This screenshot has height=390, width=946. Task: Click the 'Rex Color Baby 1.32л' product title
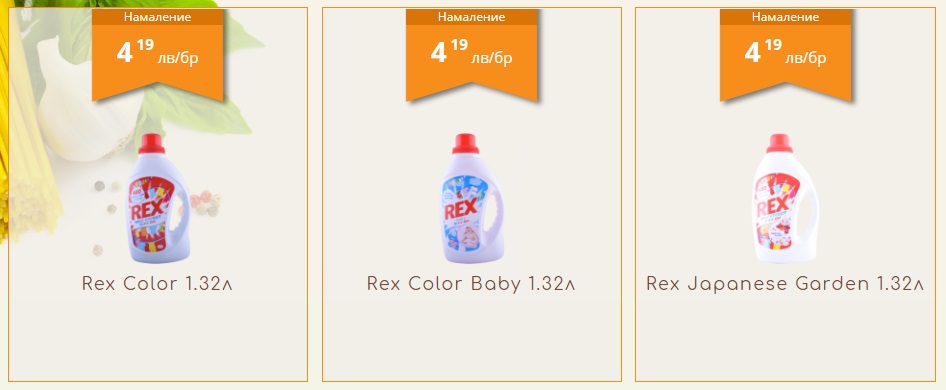tap(471, 284)
